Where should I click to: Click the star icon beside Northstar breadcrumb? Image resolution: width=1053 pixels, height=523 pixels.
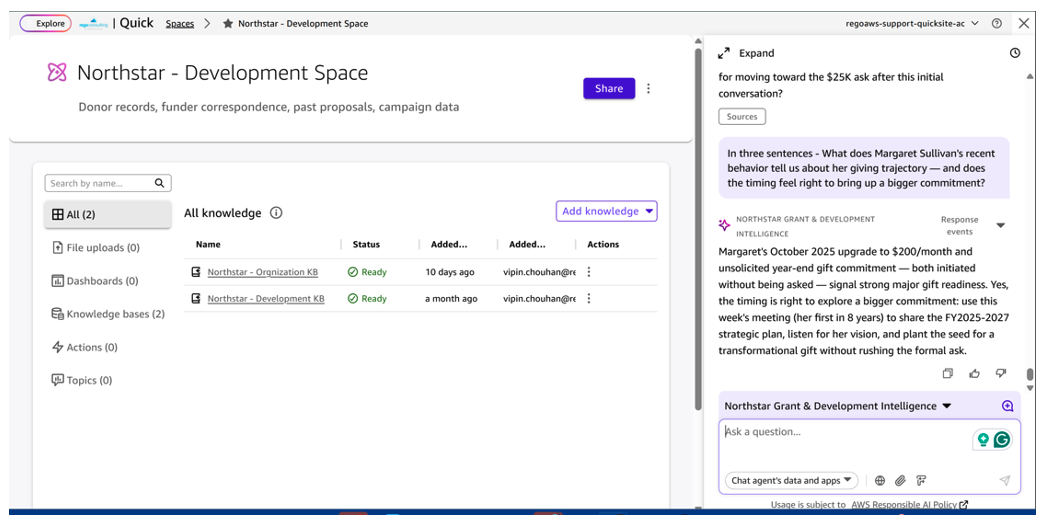(228, 23)
